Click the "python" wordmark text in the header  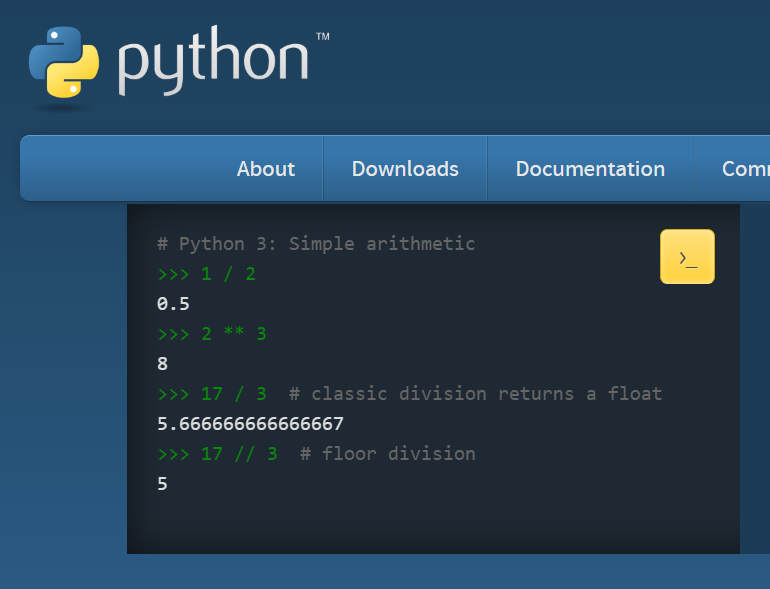[x=213, y=63]
